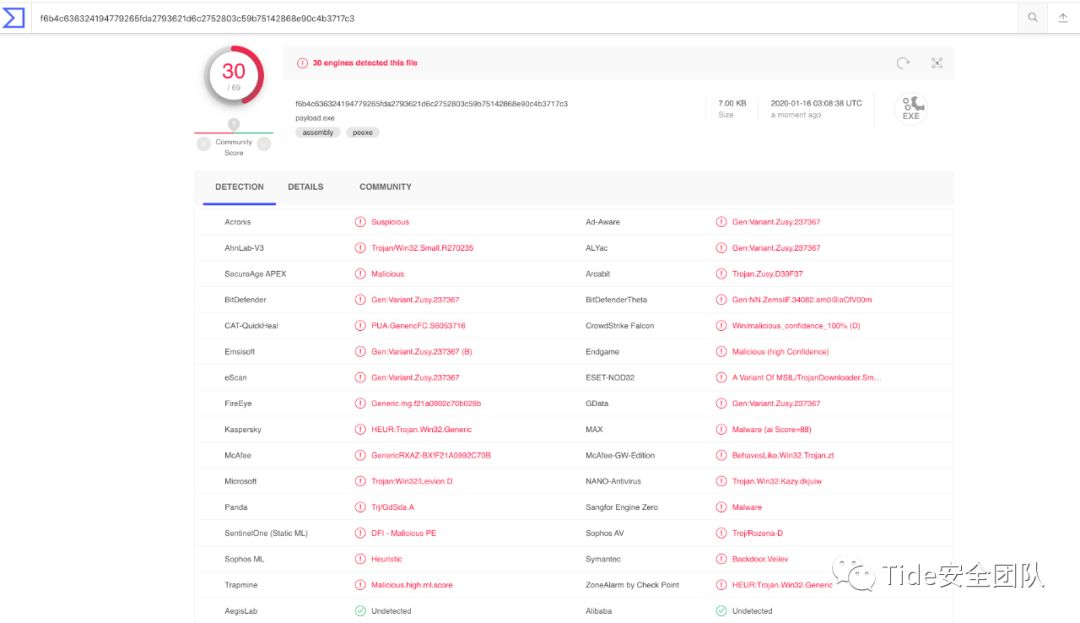Select the DETECTION tab
The image size is (1080, 623).
coord(239,187)
